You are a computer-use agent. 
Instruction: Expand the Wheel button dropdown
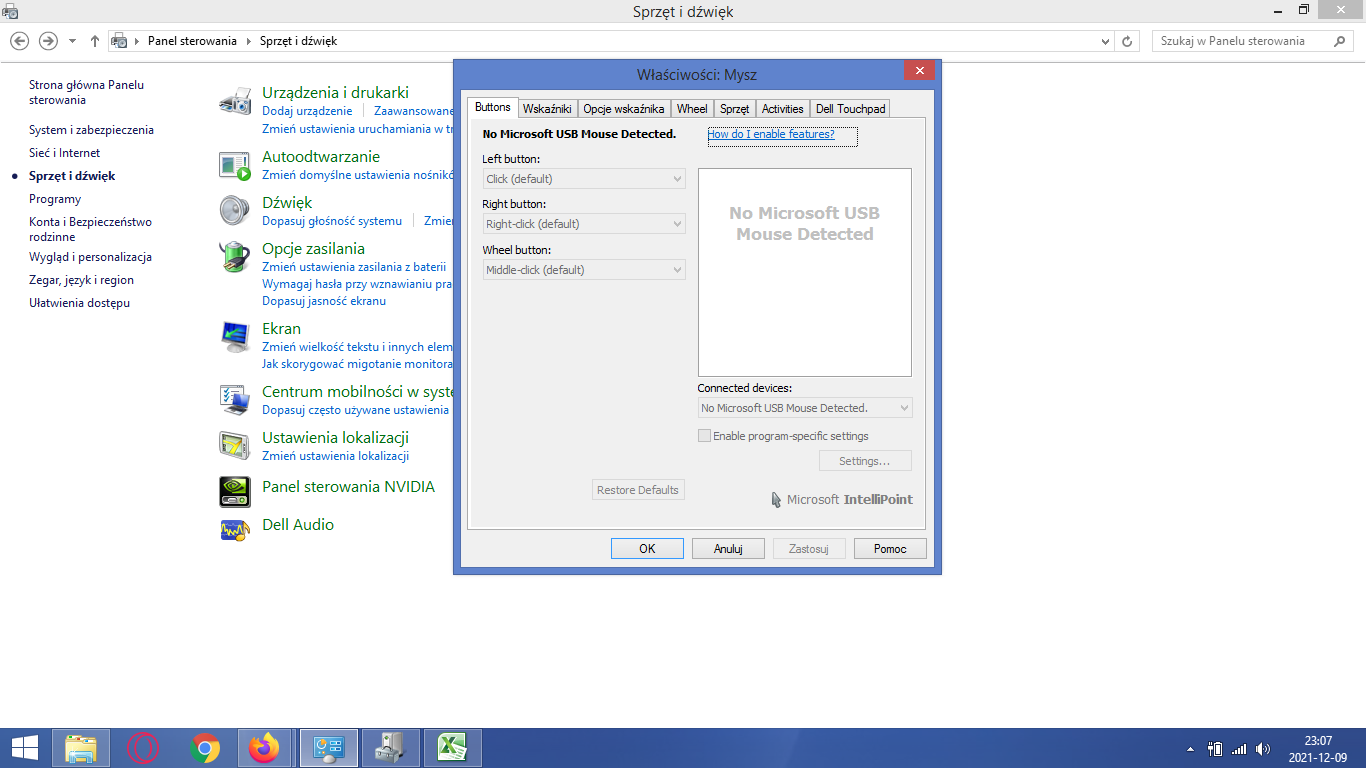584,270
